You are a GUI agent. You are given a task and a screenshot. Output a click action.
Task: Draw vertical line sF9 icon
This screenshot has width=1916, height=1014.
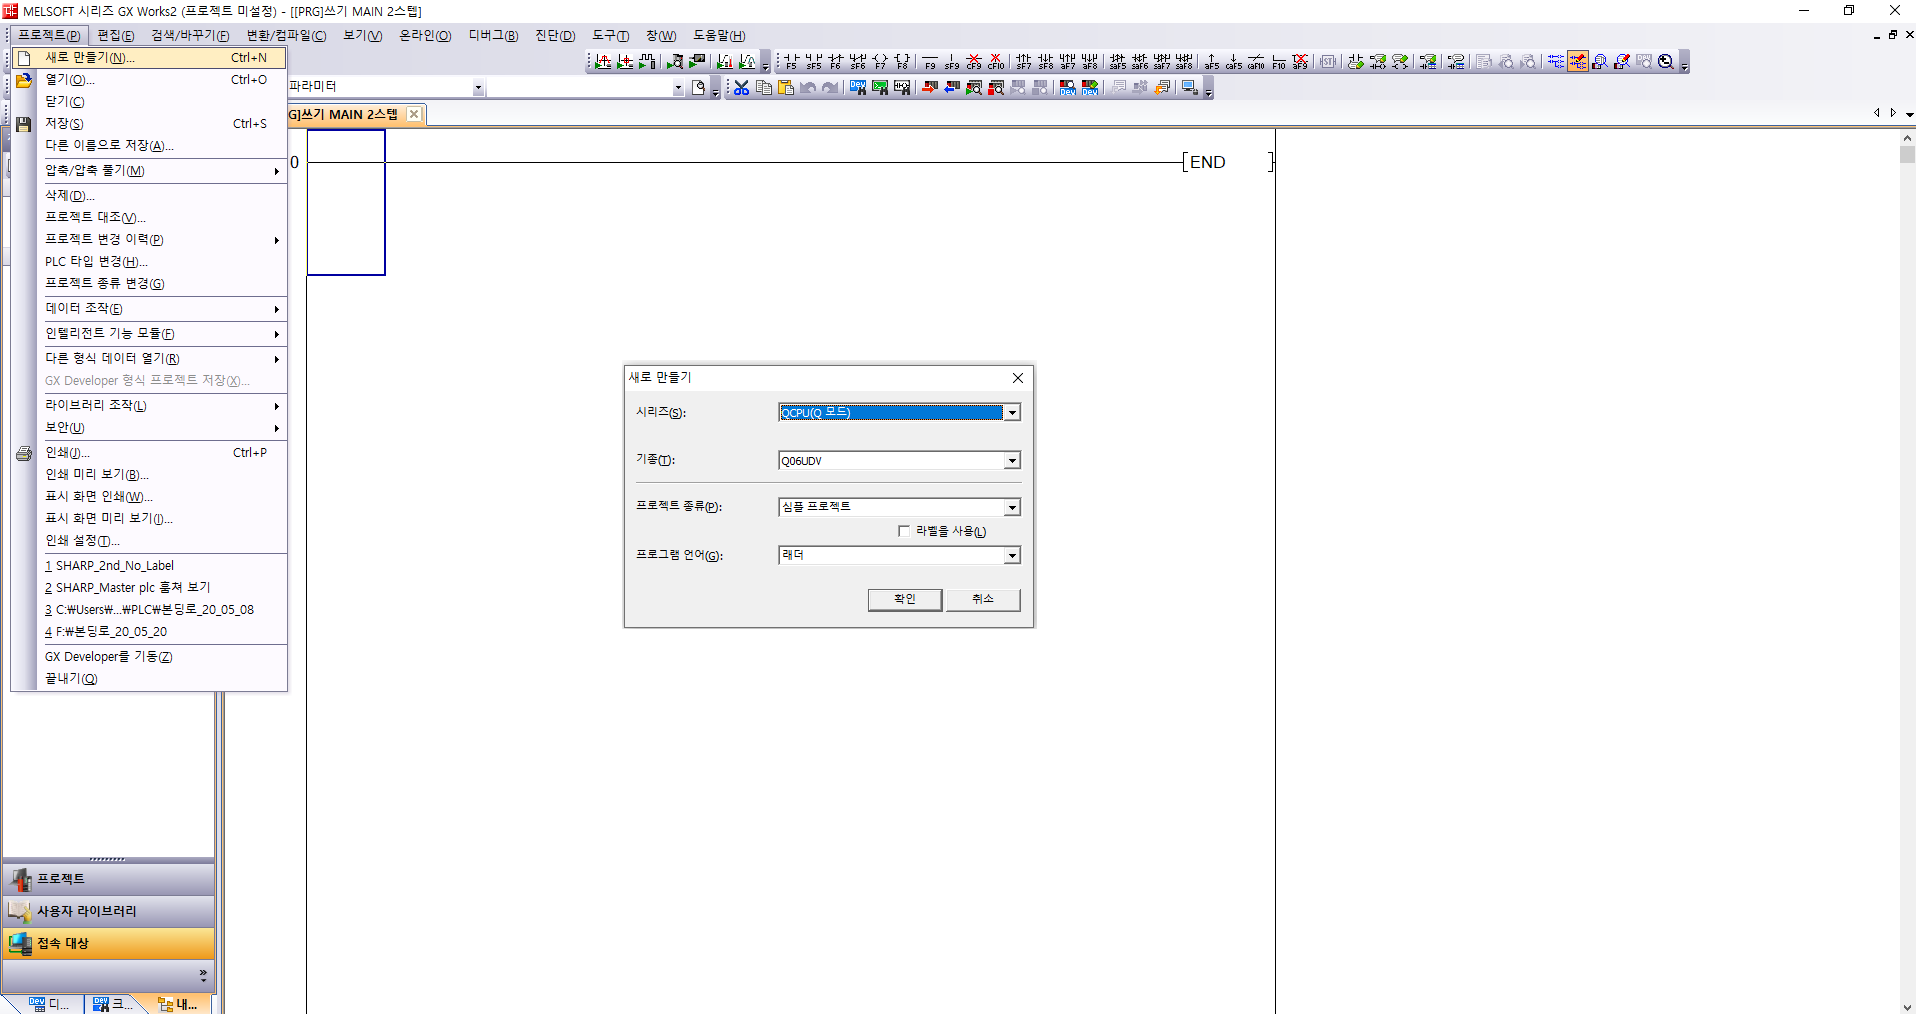[x=952, y=61]
